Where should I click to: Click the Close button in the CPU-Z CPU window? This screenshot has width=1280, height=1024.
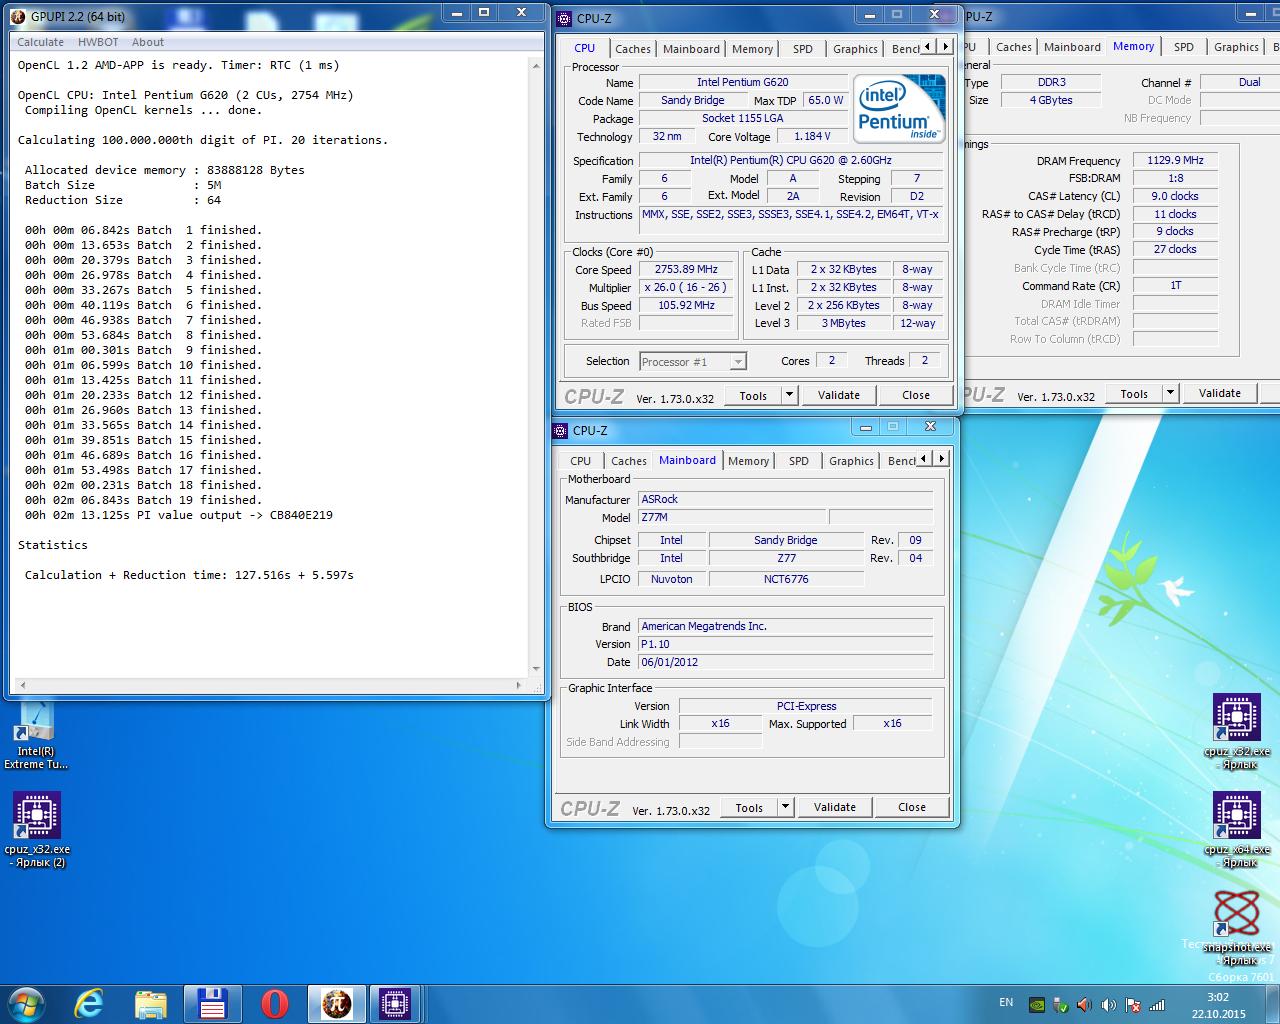(x=916, y=395)
